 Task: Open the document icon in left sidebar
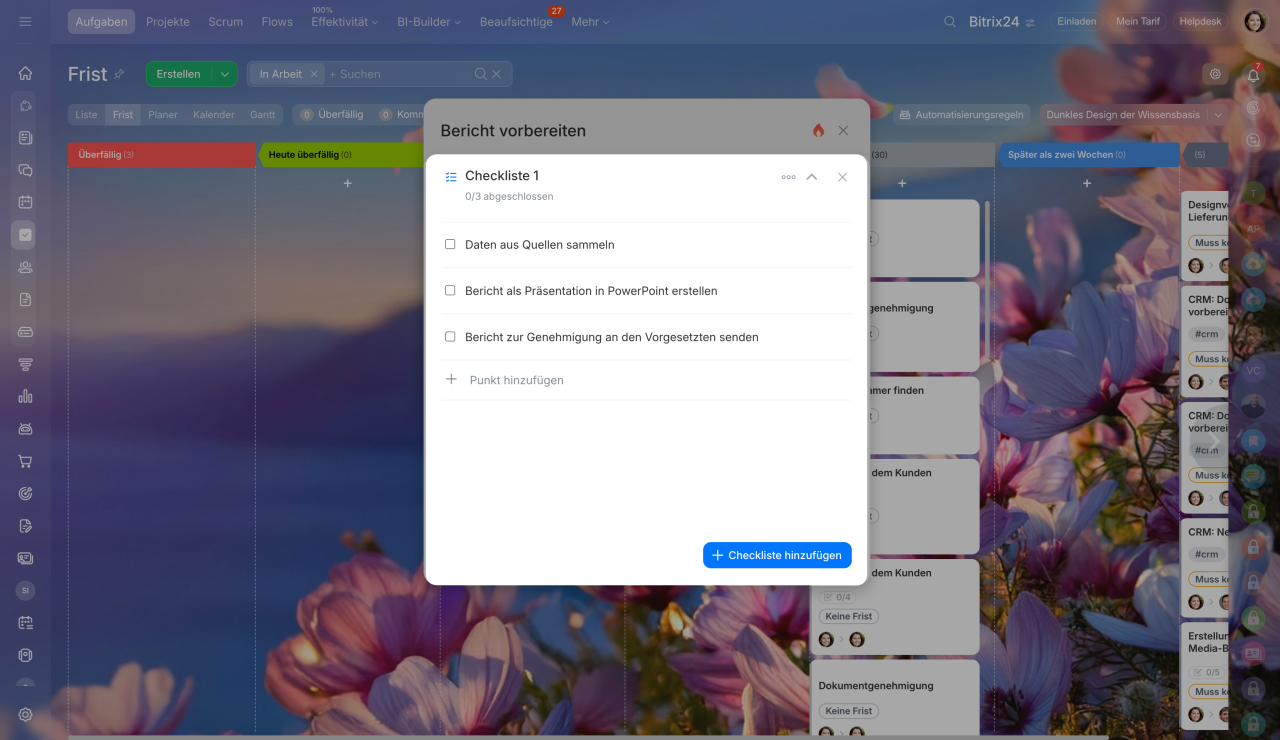[x=25, y=299]
